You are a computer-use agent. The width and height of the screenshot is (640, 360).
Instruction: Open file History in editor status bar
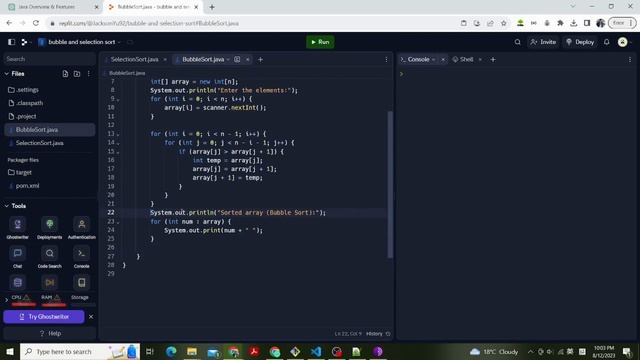(378, 334)
